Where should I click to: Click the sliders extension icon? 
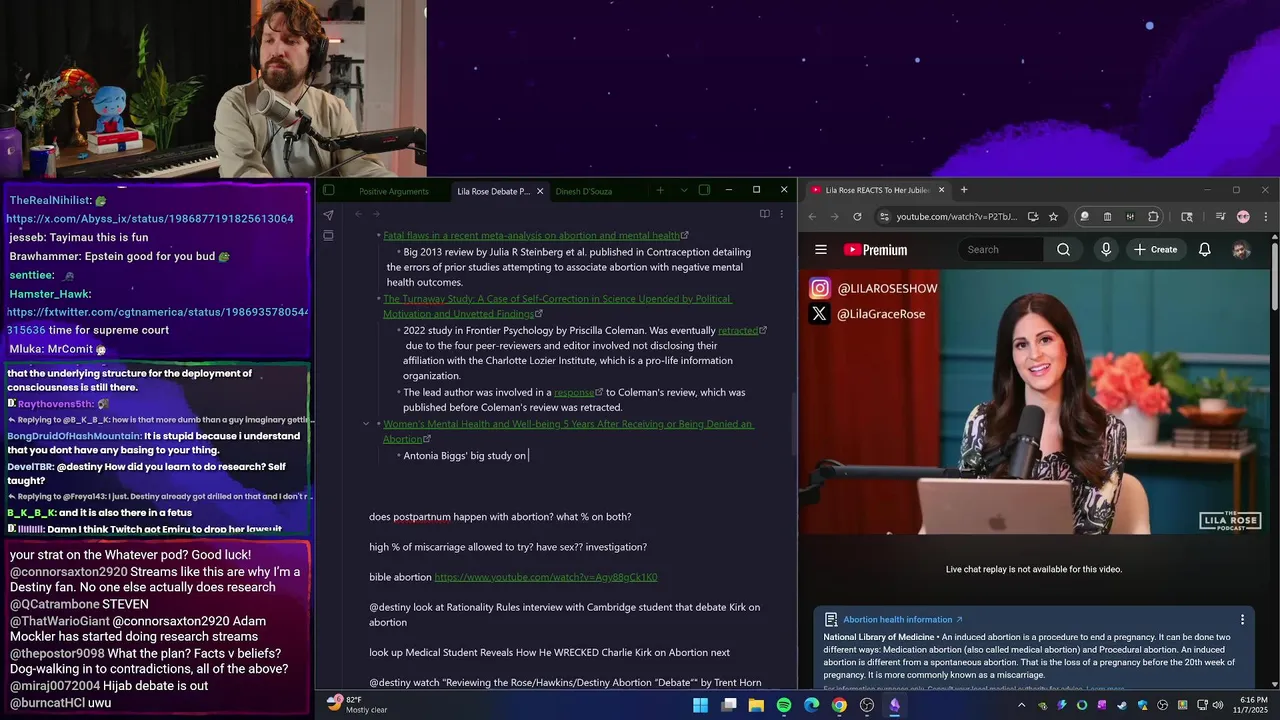[1130, 216]
